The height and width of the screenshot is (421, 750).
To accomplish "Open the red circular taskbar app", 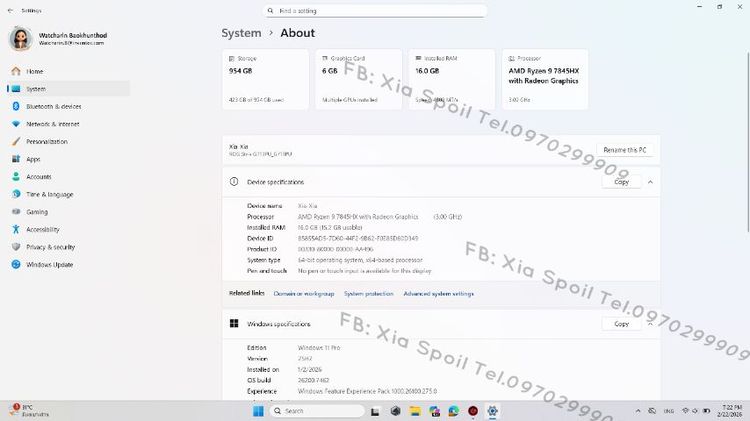I will click(473, 411).
